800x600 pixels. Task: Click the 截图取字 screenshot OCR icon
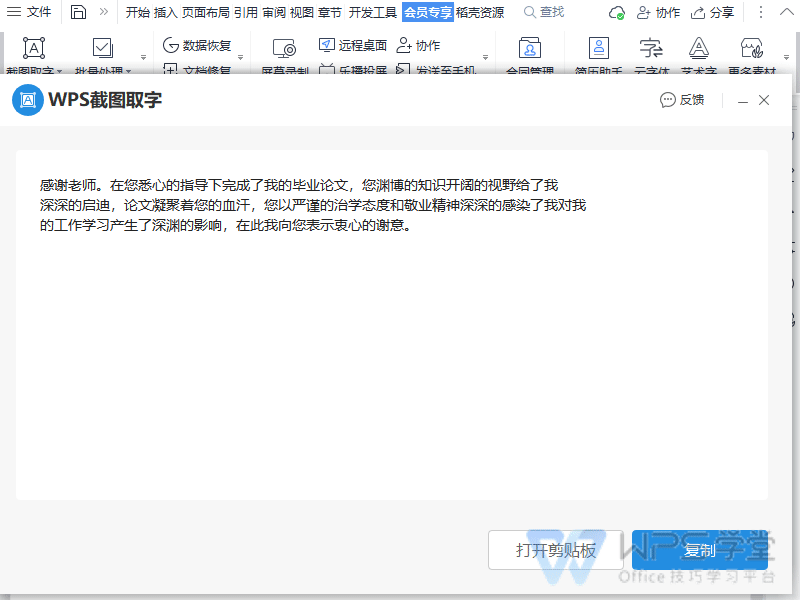click(x=34, y=48)
